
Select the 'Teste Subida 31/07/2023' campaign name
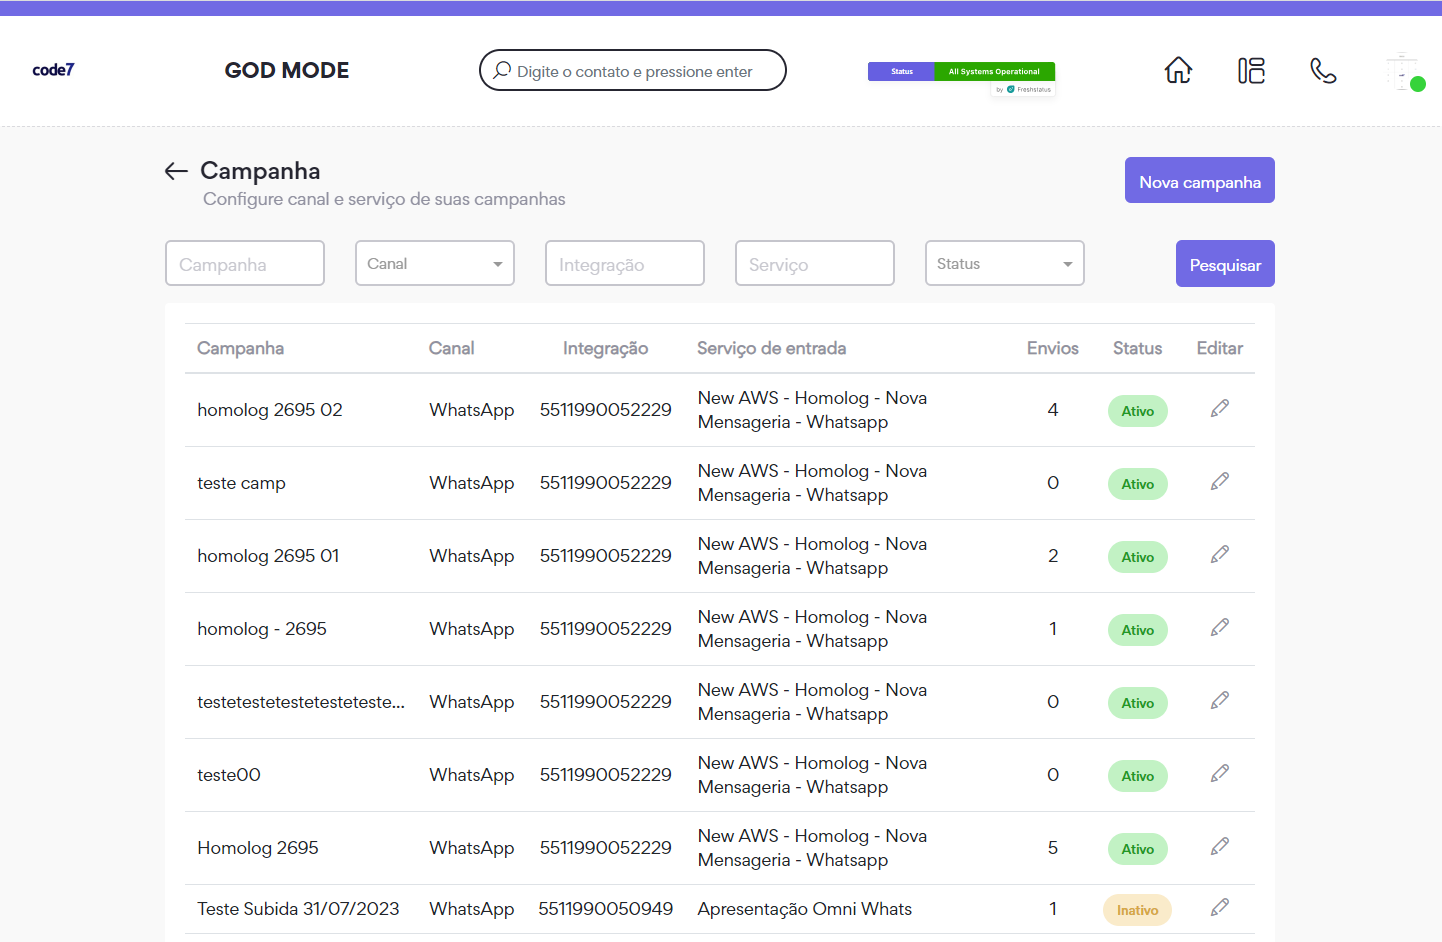[x=298, y=909]
